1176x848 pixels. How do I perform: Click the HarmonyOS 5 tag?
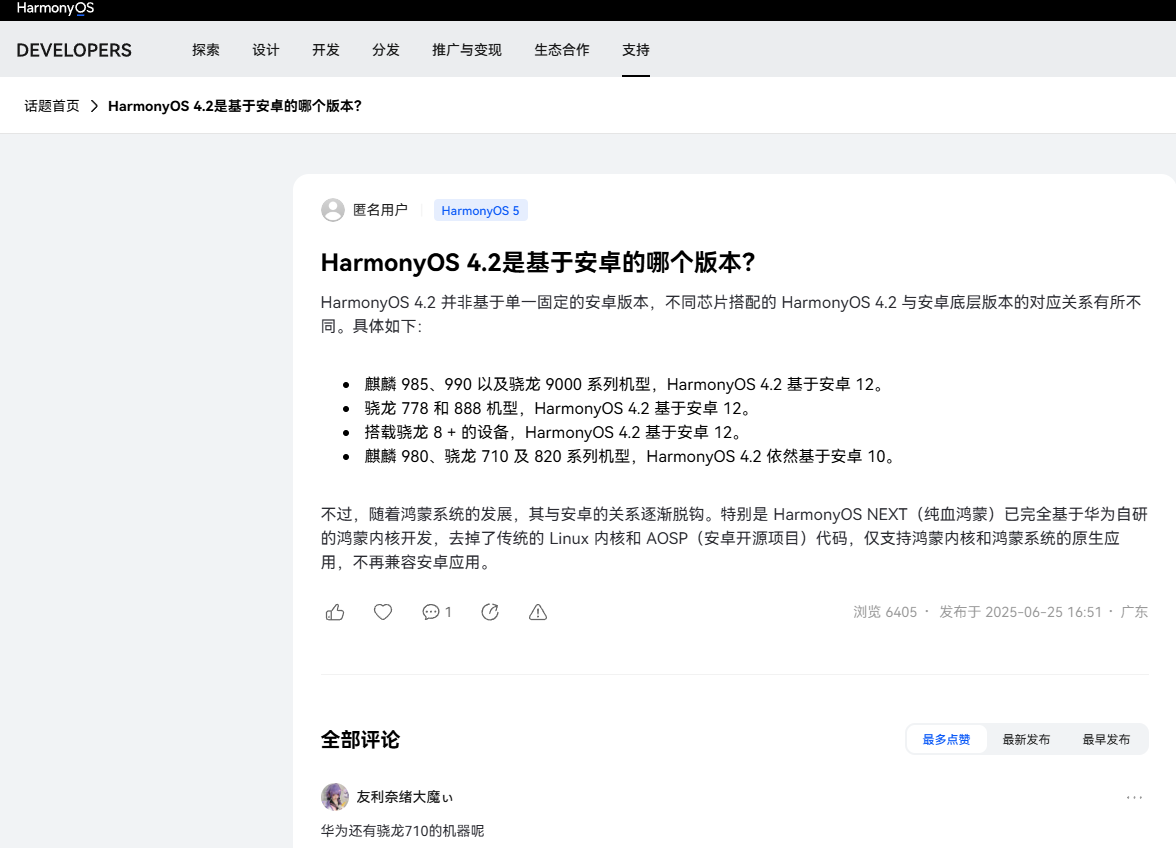coord(480,211)
